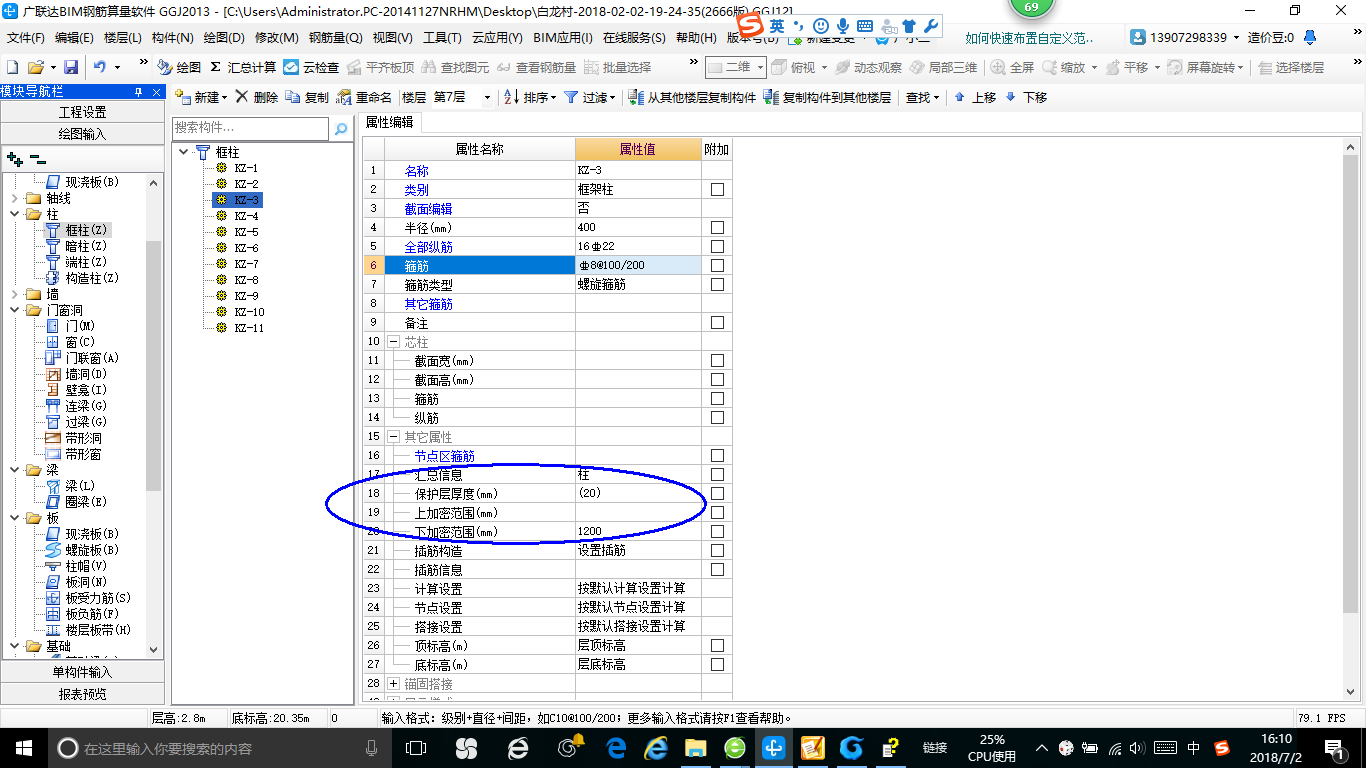Open the 构件(N) menu
The height and width of the screenshot is (768, 1366).
[x=172, y=37]
